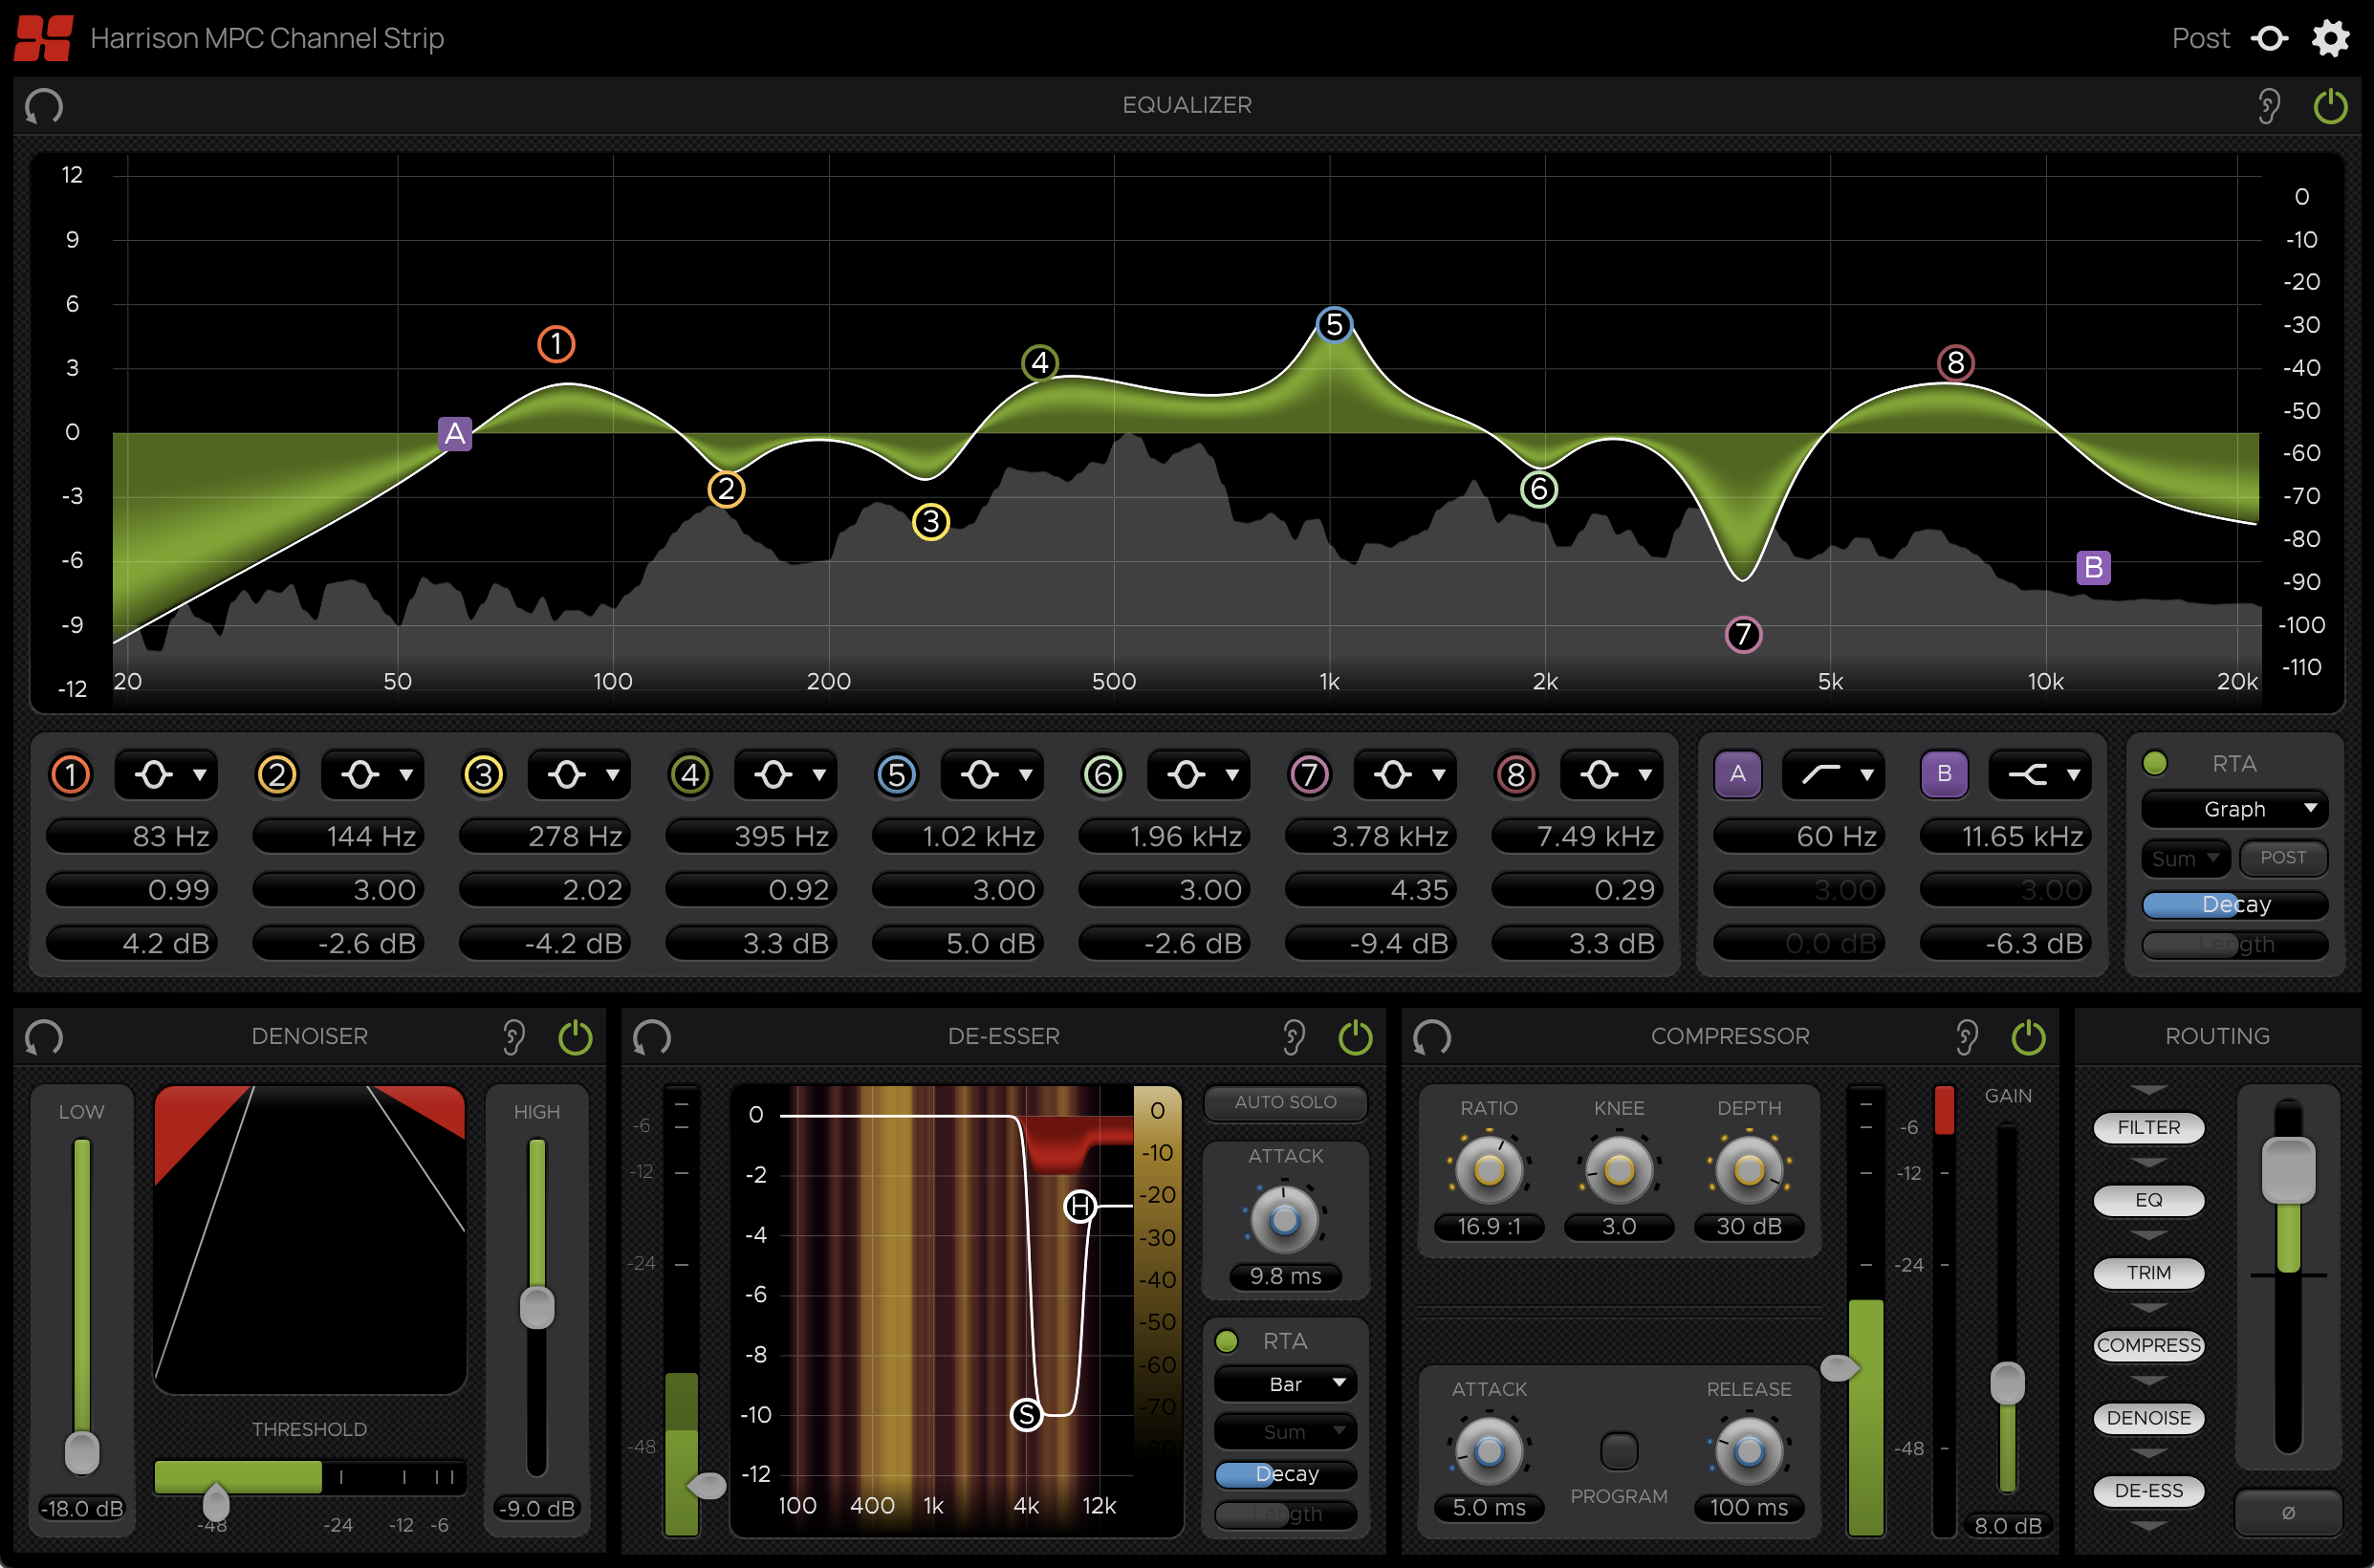Open the settings gear icon
Viewport: 2374px width, 1568px height.
2331,38
